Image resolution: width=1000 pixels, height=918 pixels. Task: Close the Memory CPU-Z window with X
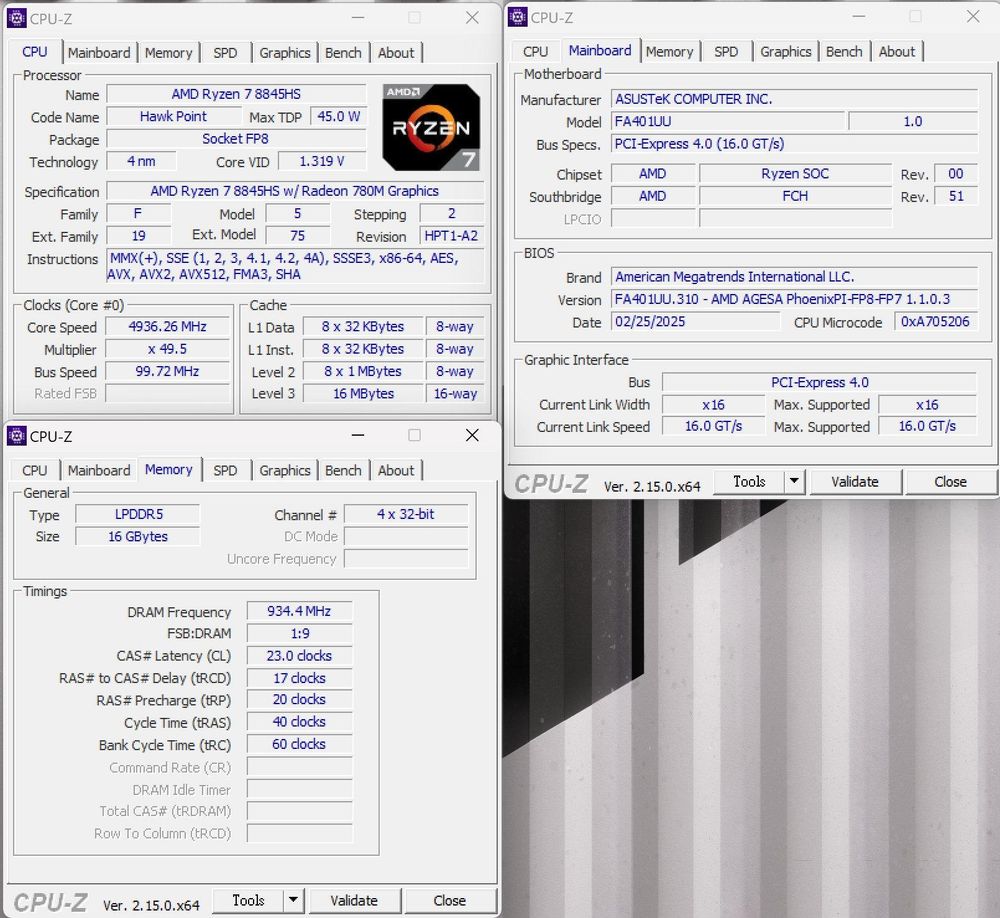point(472,435)
